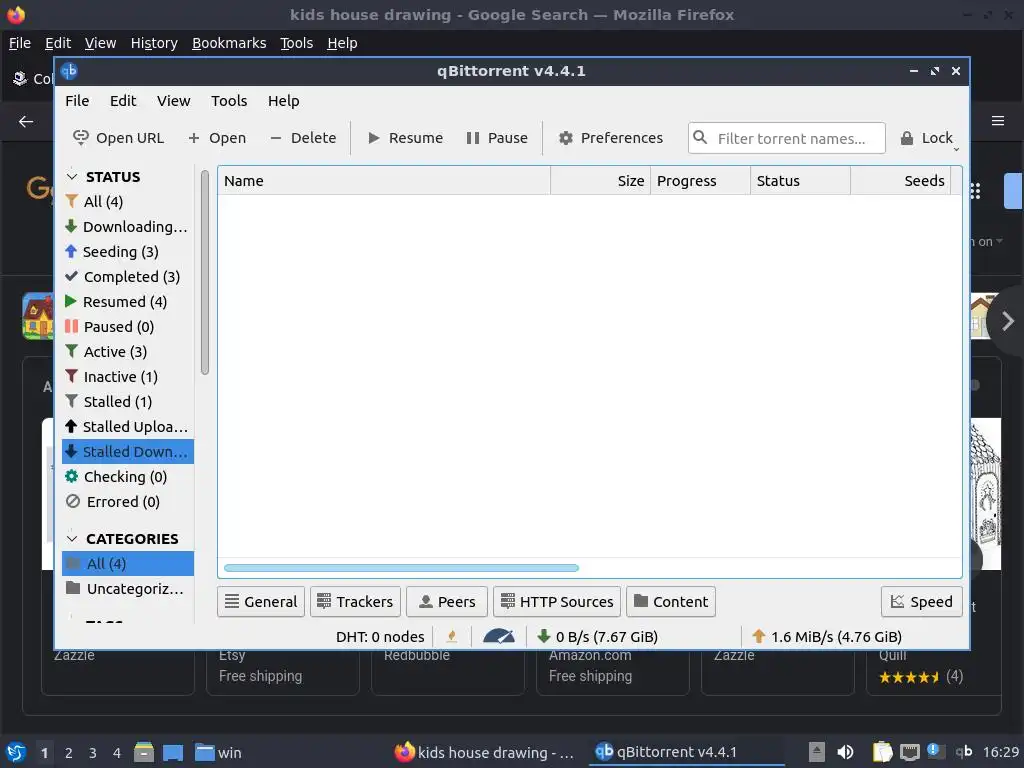1024x768 pixels.
Task: Collapse the CATEGORIES section chevron
Action: click(72, 539)
